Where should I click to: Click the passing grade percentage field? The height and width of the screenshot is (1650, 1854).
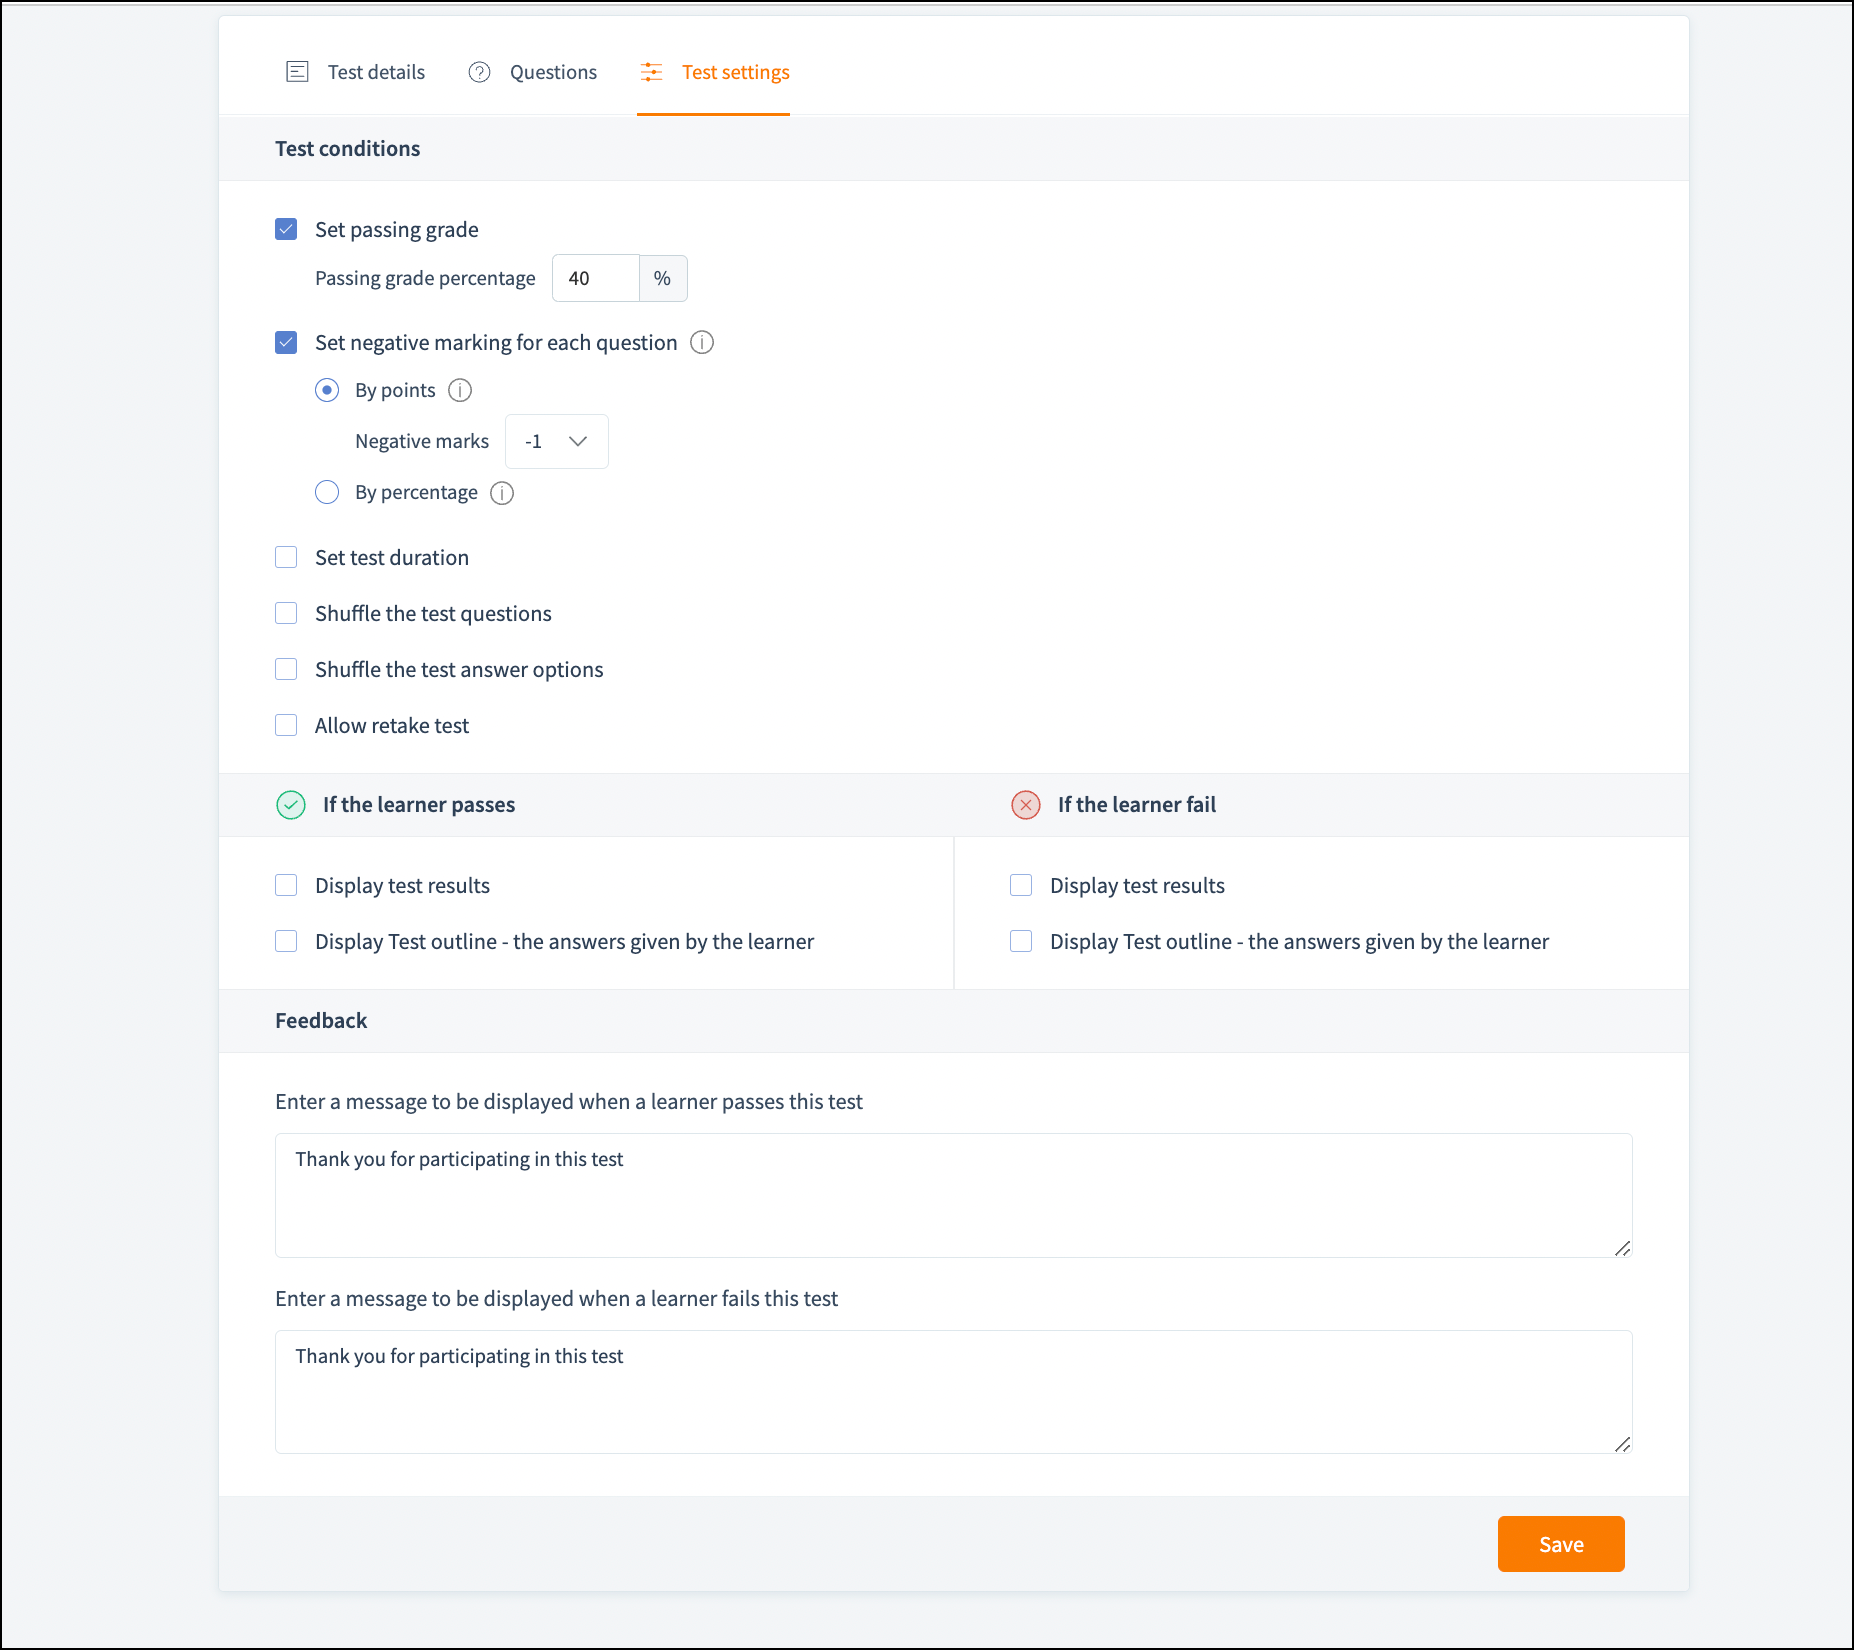coord(595,279)
